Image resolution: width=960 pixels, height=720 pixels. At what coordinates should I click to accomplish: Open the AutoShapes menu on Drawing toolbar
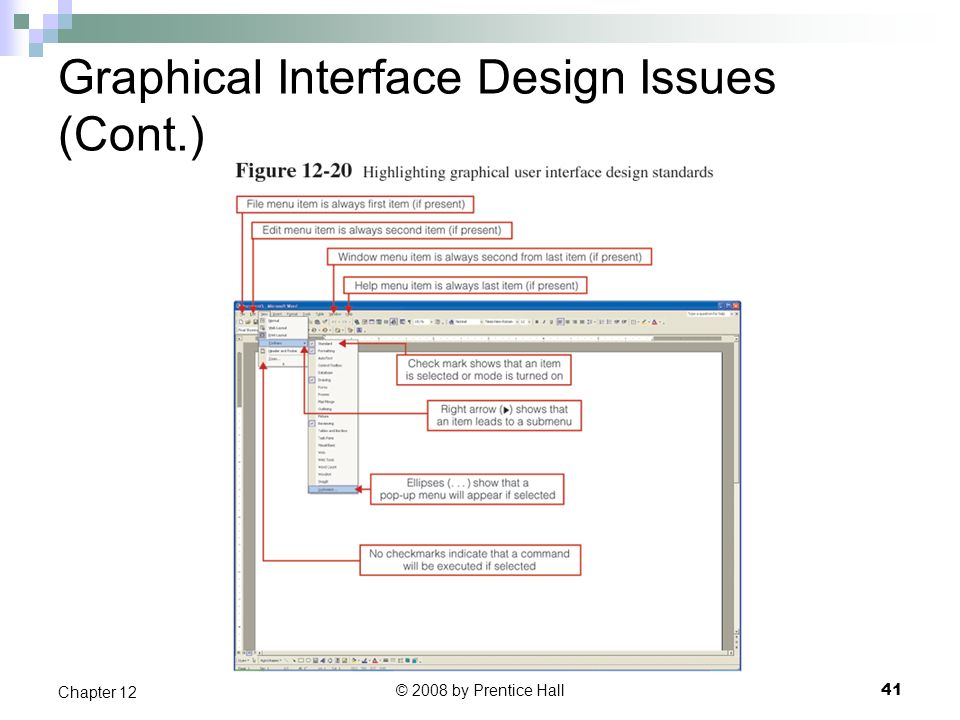tap(270, 661)
